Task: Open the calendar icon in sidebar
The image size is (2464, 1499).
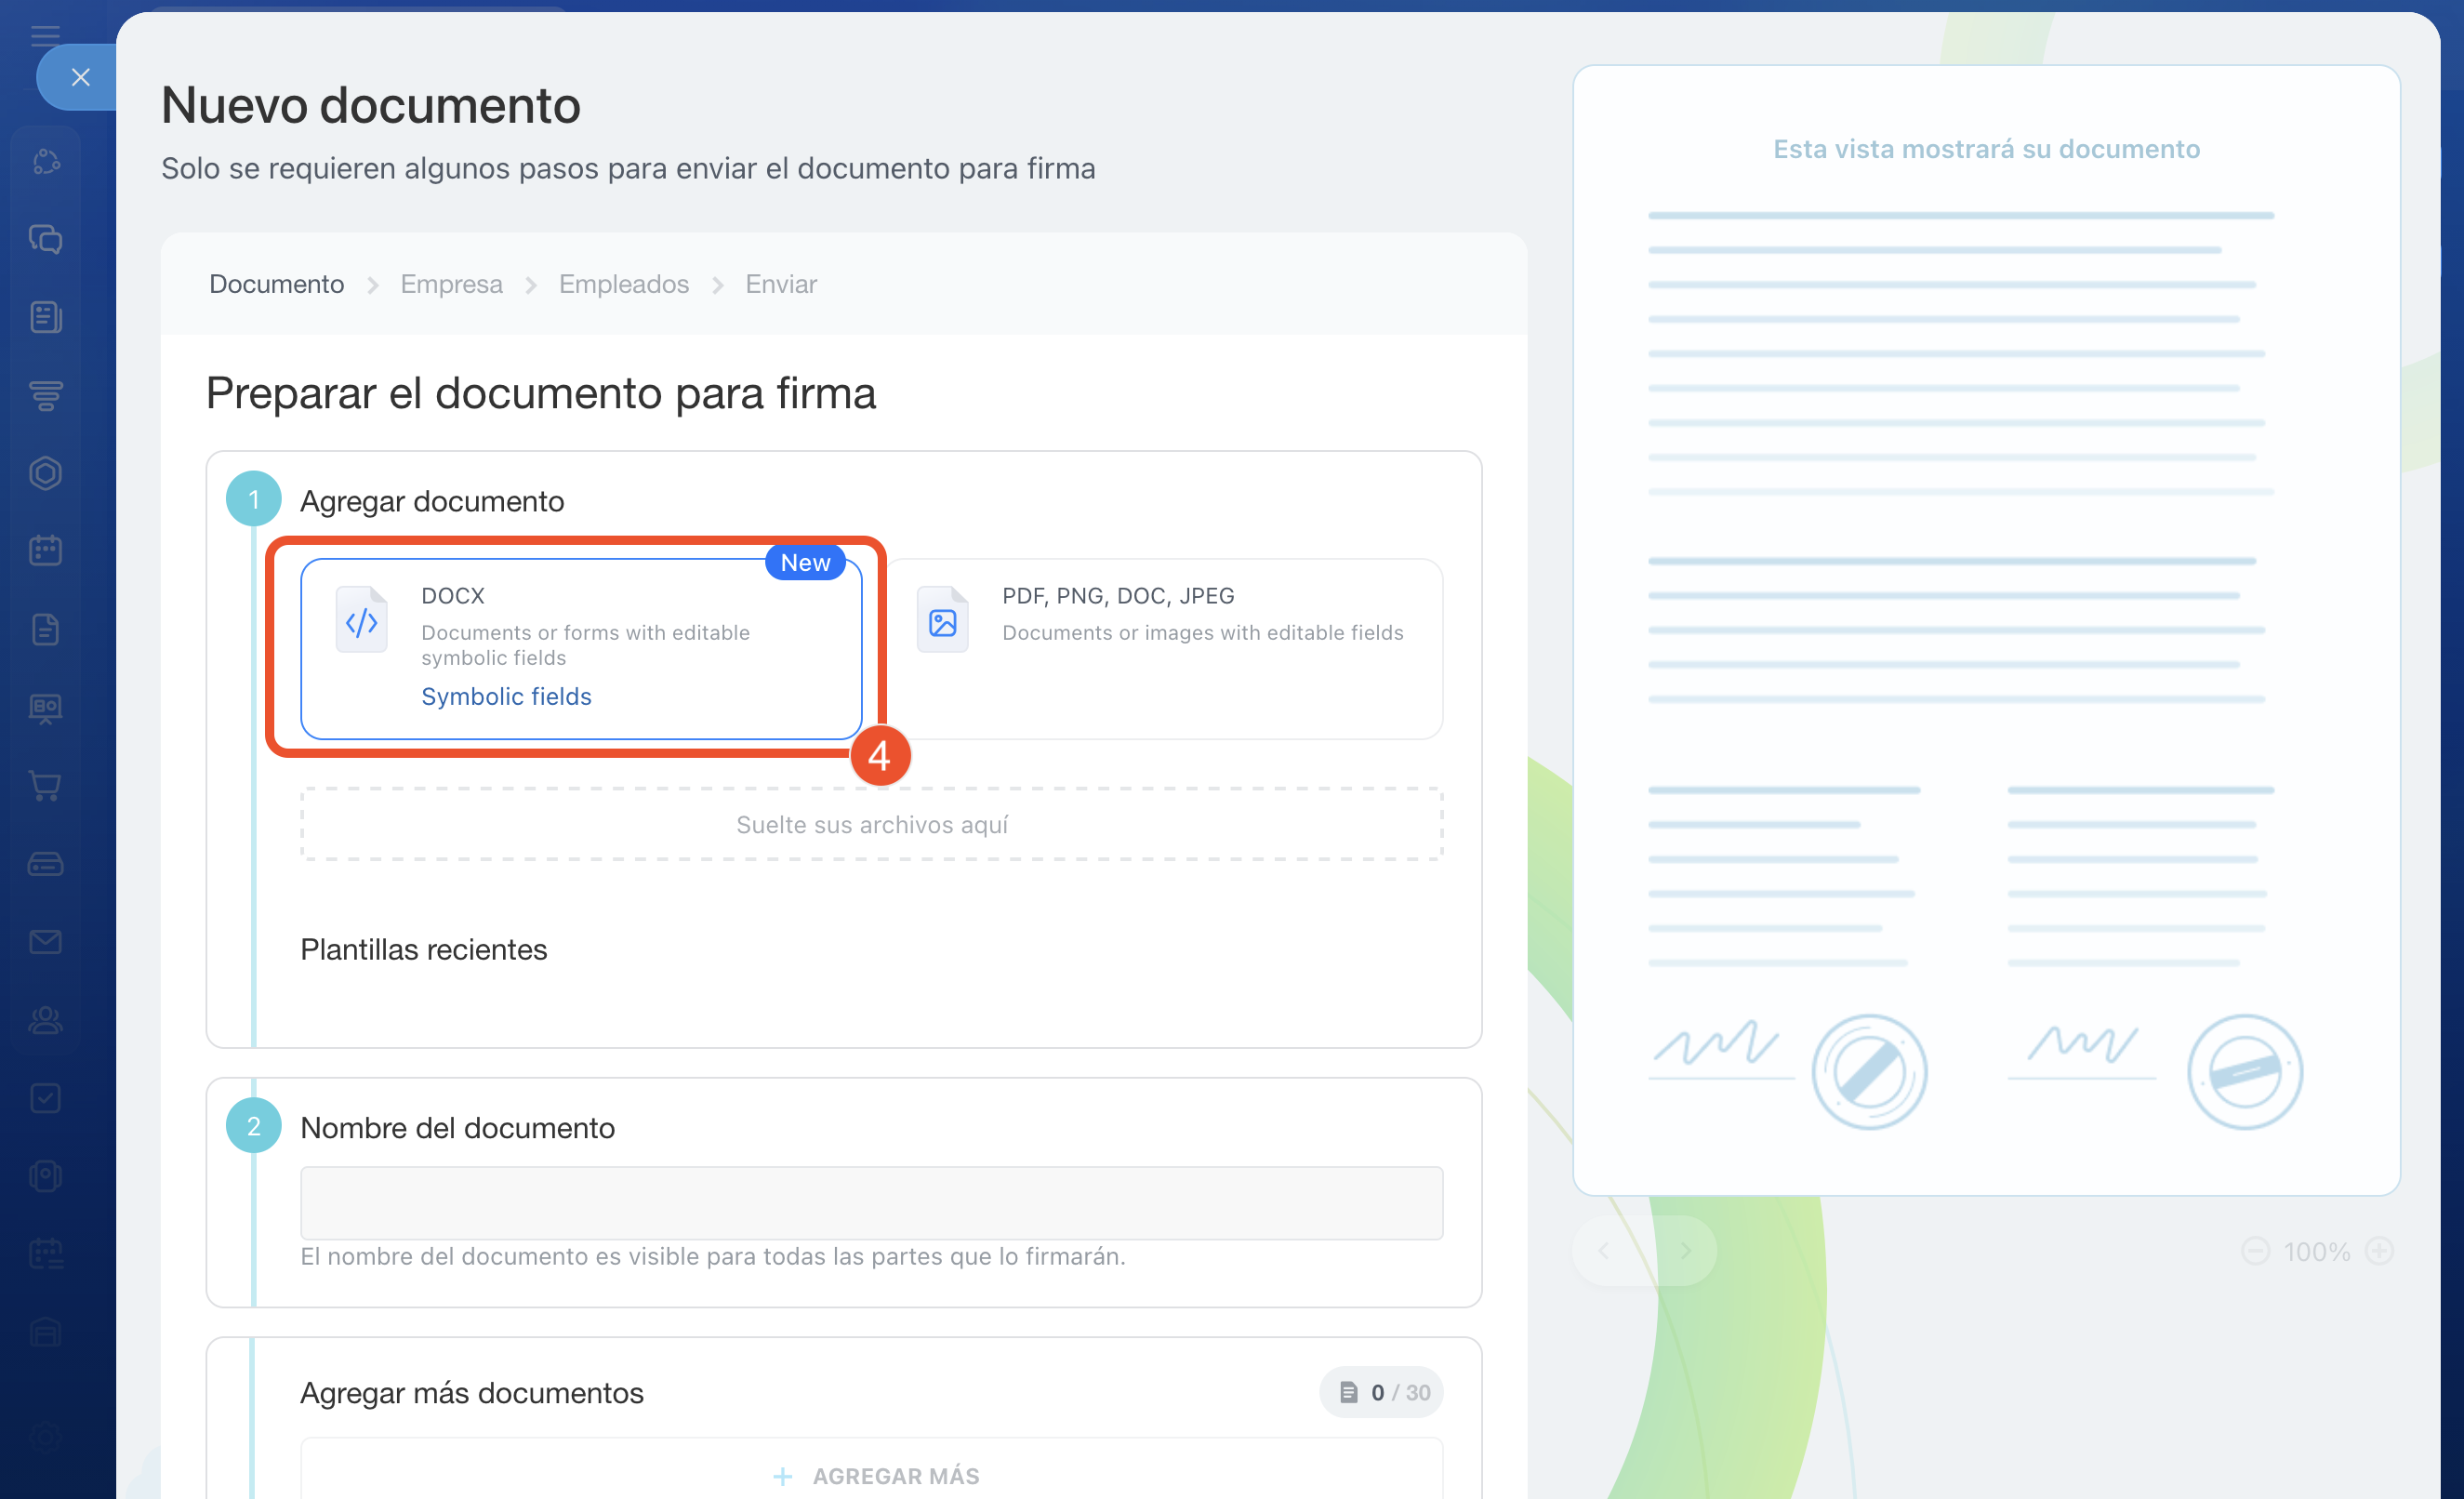Action: (x=46, y=550)
